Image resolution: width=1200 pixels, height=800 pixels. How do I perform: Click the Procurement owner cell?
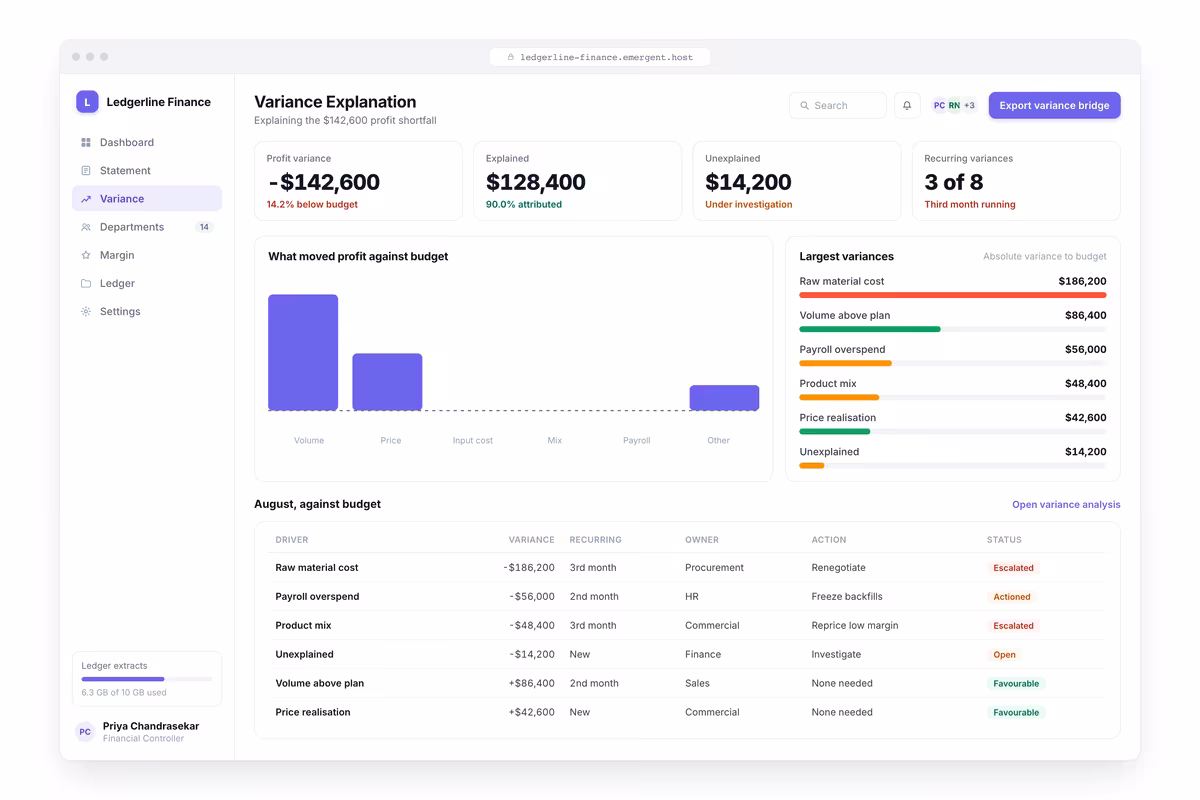click(x=714, y=568)
